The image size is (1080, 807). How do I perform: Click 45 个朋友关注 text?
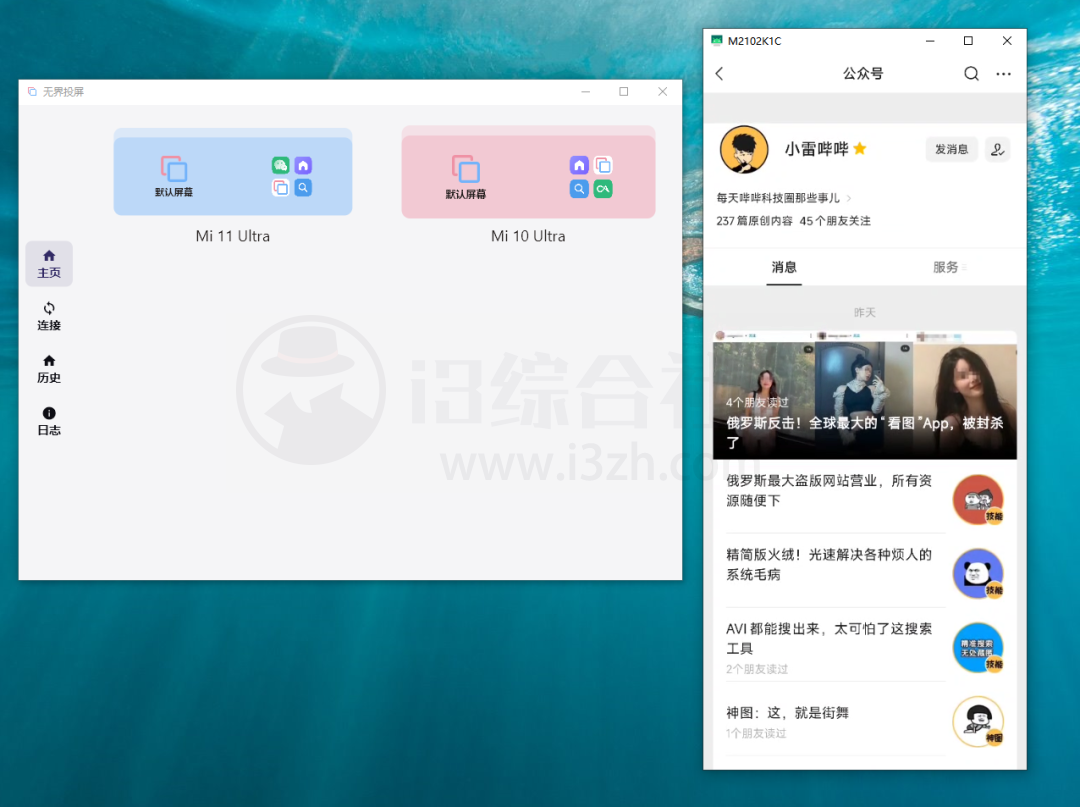835,221
